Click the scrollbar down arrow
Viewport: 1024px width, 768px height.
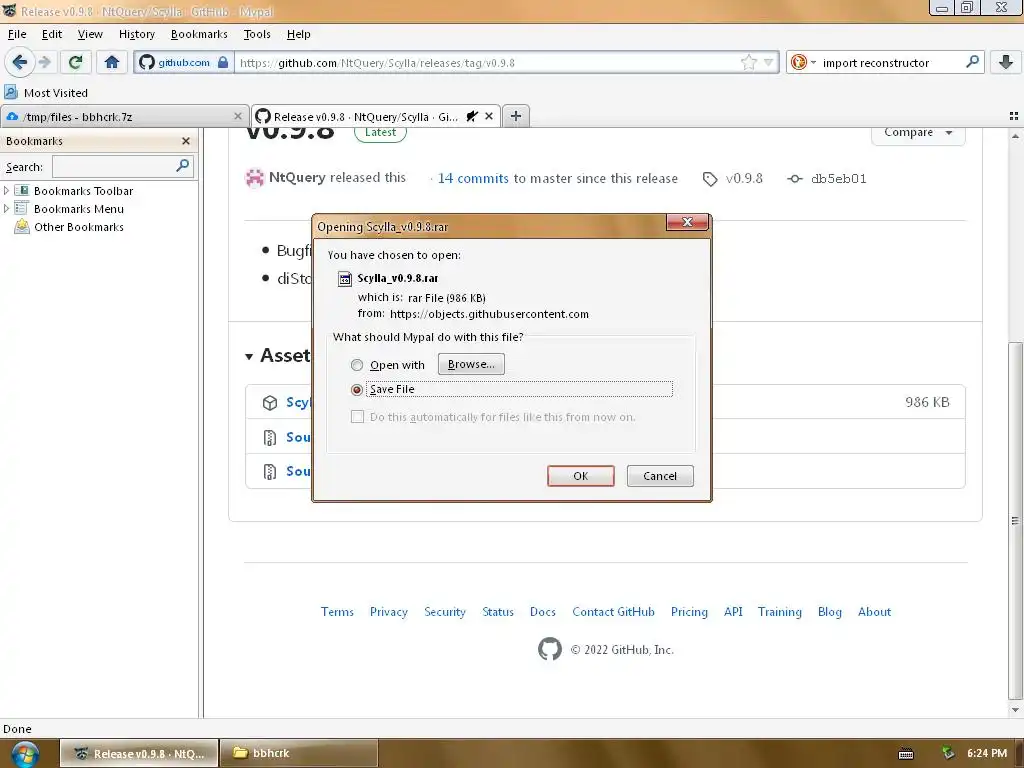1015,710
